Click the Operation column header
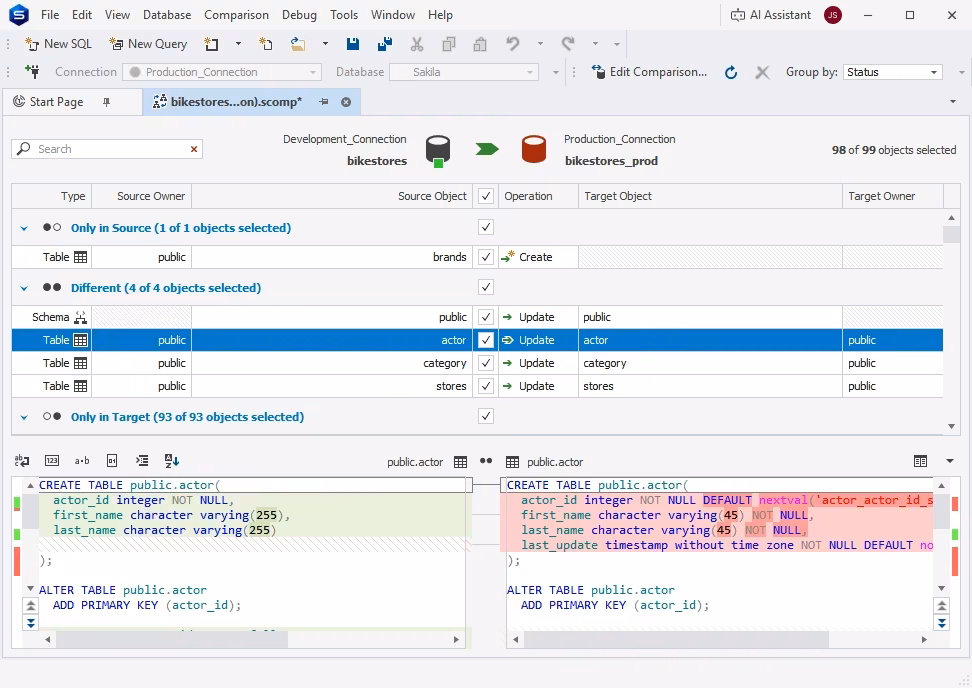 (538, 196)
